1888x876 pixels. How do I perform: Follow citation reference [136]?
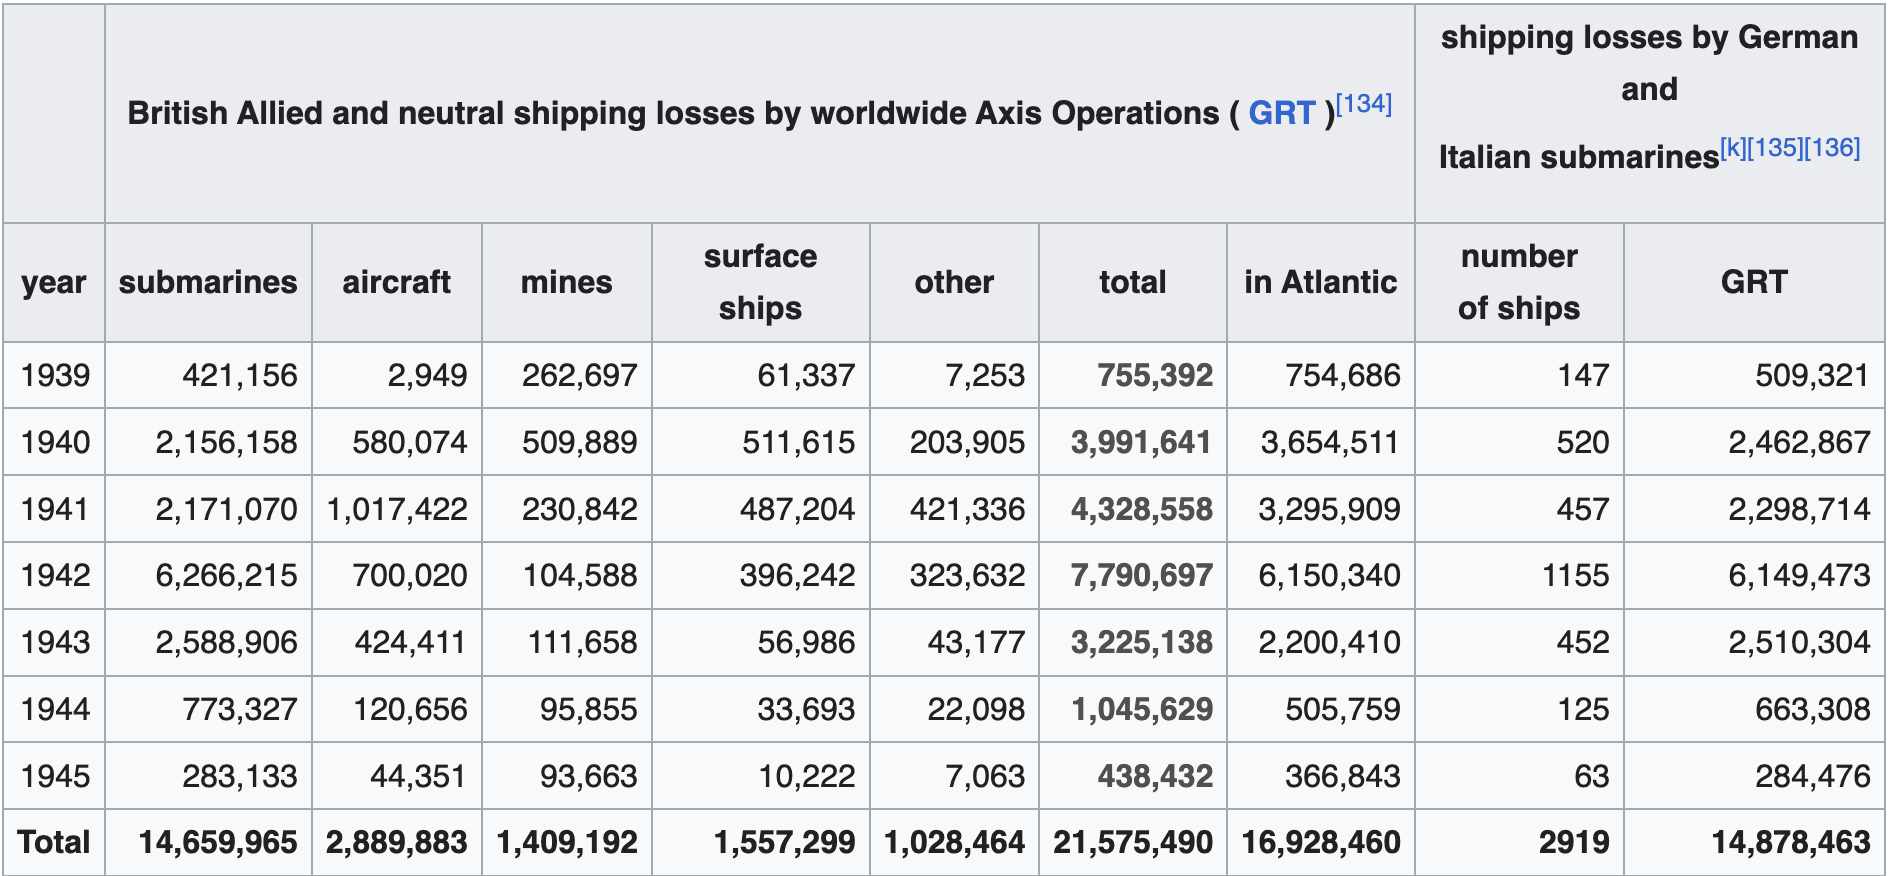(1832, 148)
